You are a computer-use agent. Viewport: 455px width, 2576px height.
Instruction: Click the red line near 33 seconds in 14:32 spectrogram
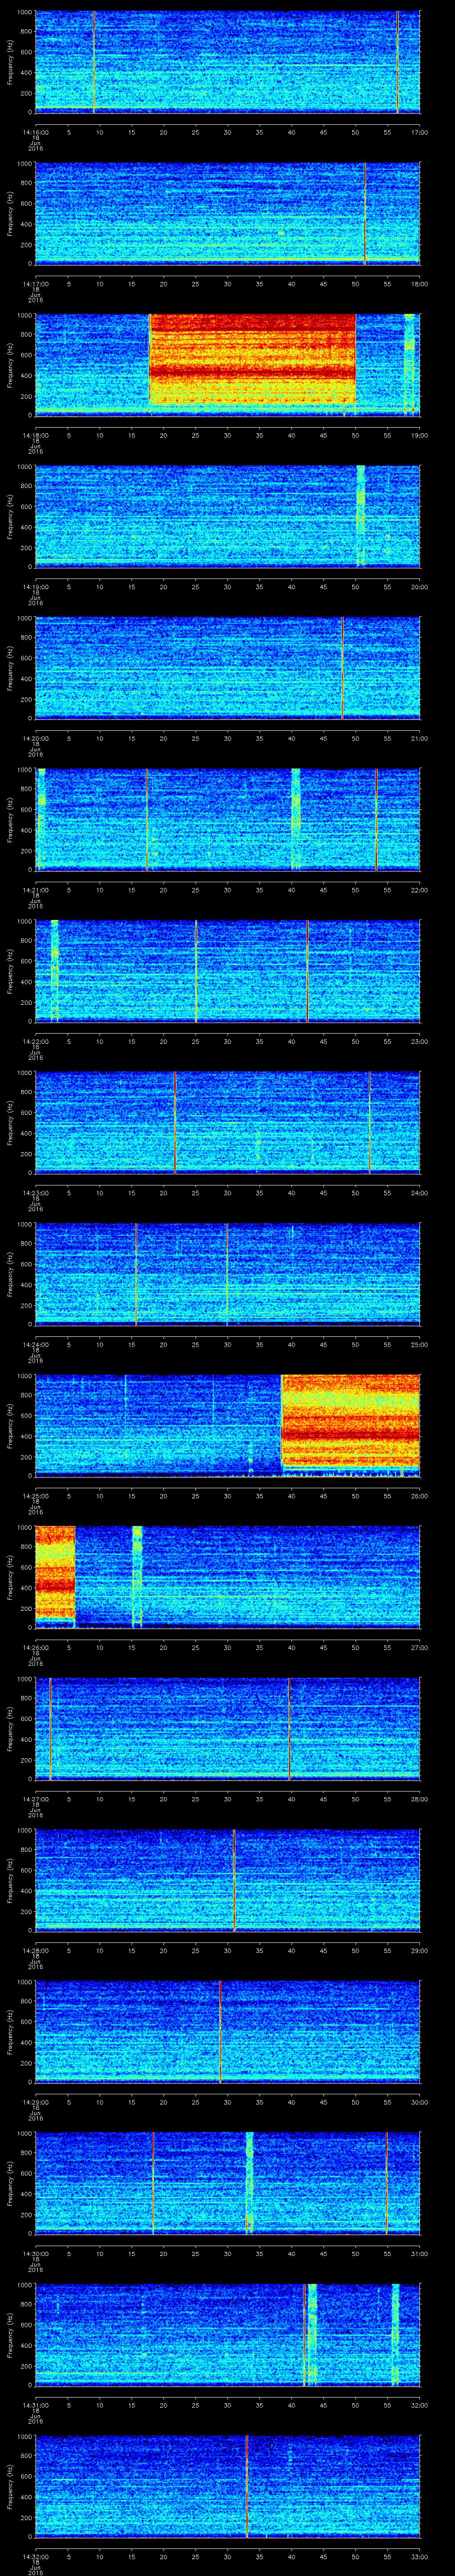246,2486
